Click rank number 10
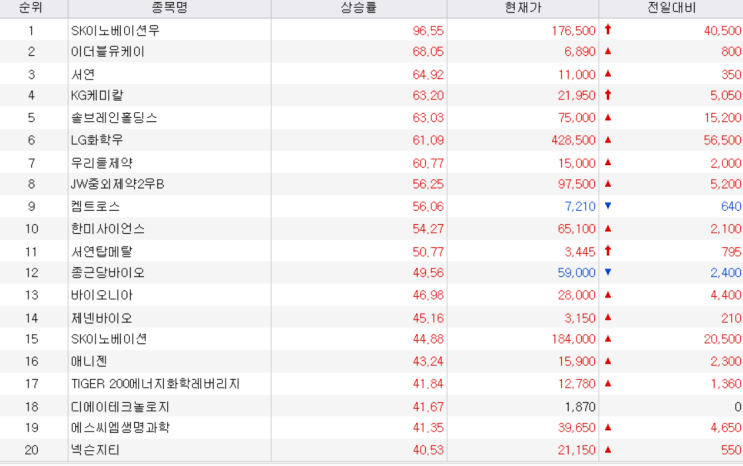Viewport: 743px width, 466px height. [32, 229]
